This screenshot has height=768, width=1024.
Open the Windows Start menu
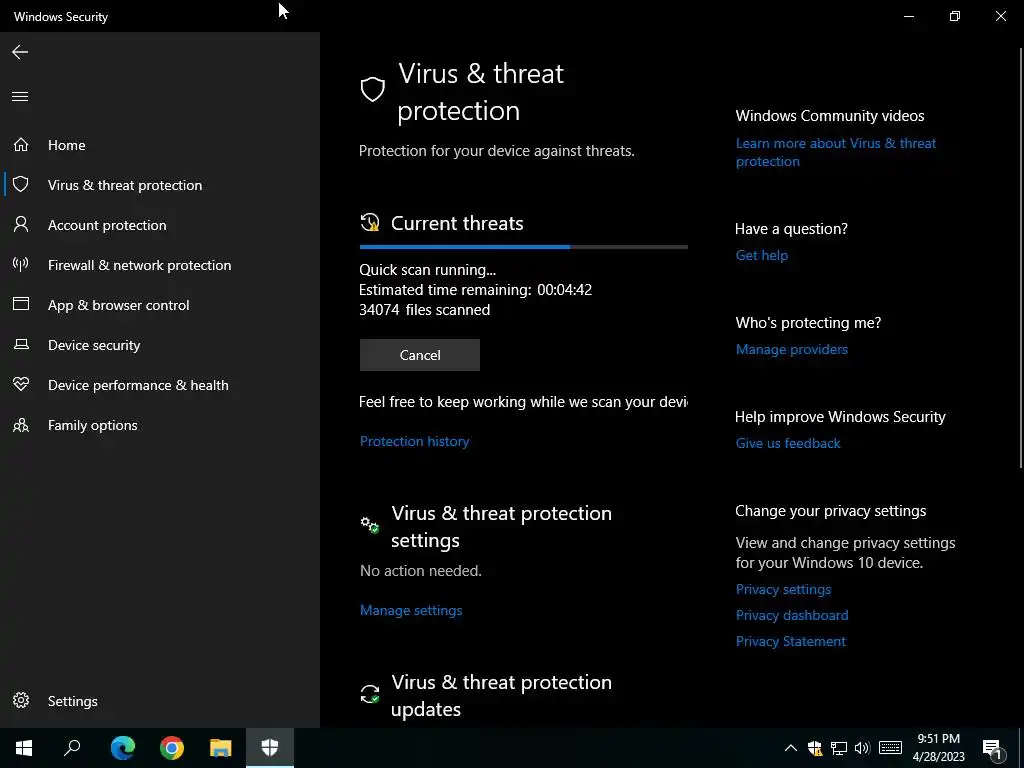pyautogui.click(x=24, y=748)
